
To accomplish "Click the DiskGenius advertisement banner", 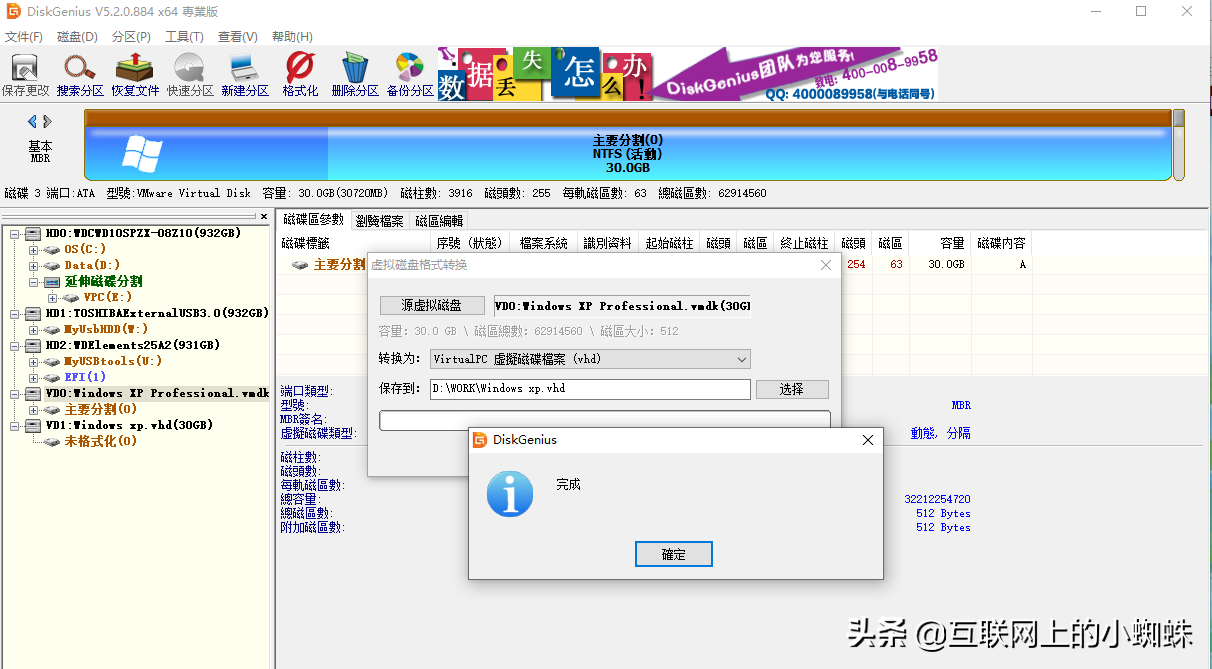I will [x=687, y=75].
